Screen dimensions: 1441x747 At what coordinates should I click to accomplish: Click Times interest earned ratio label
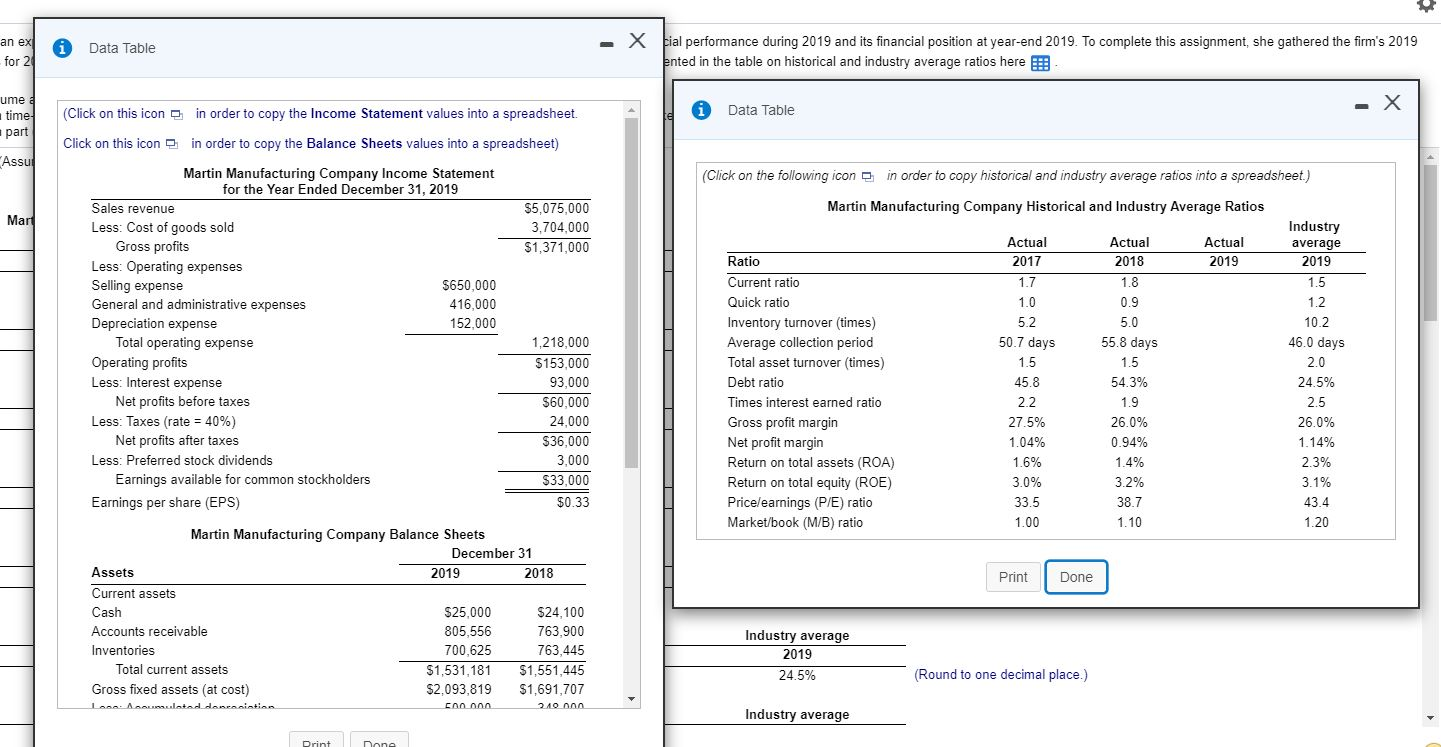[804, 403]
